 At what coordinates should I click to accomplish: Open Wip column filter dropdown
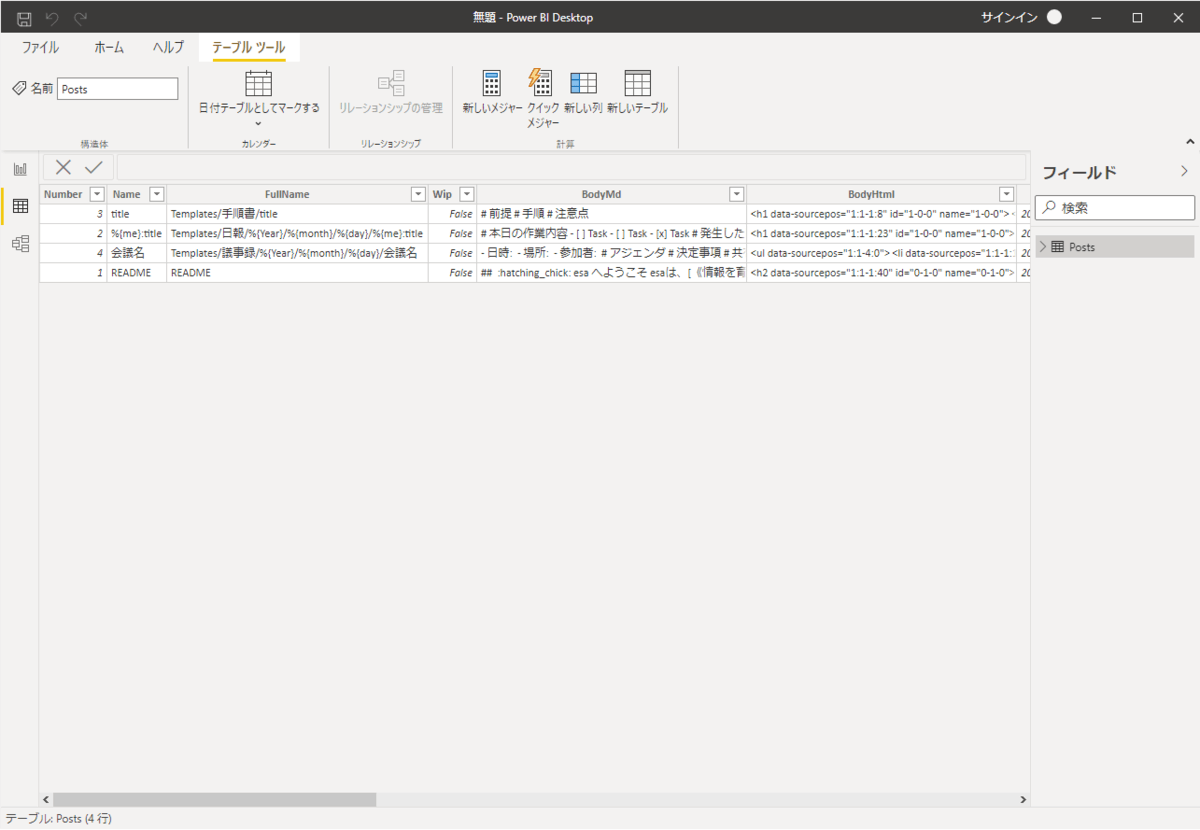point(466,194)
